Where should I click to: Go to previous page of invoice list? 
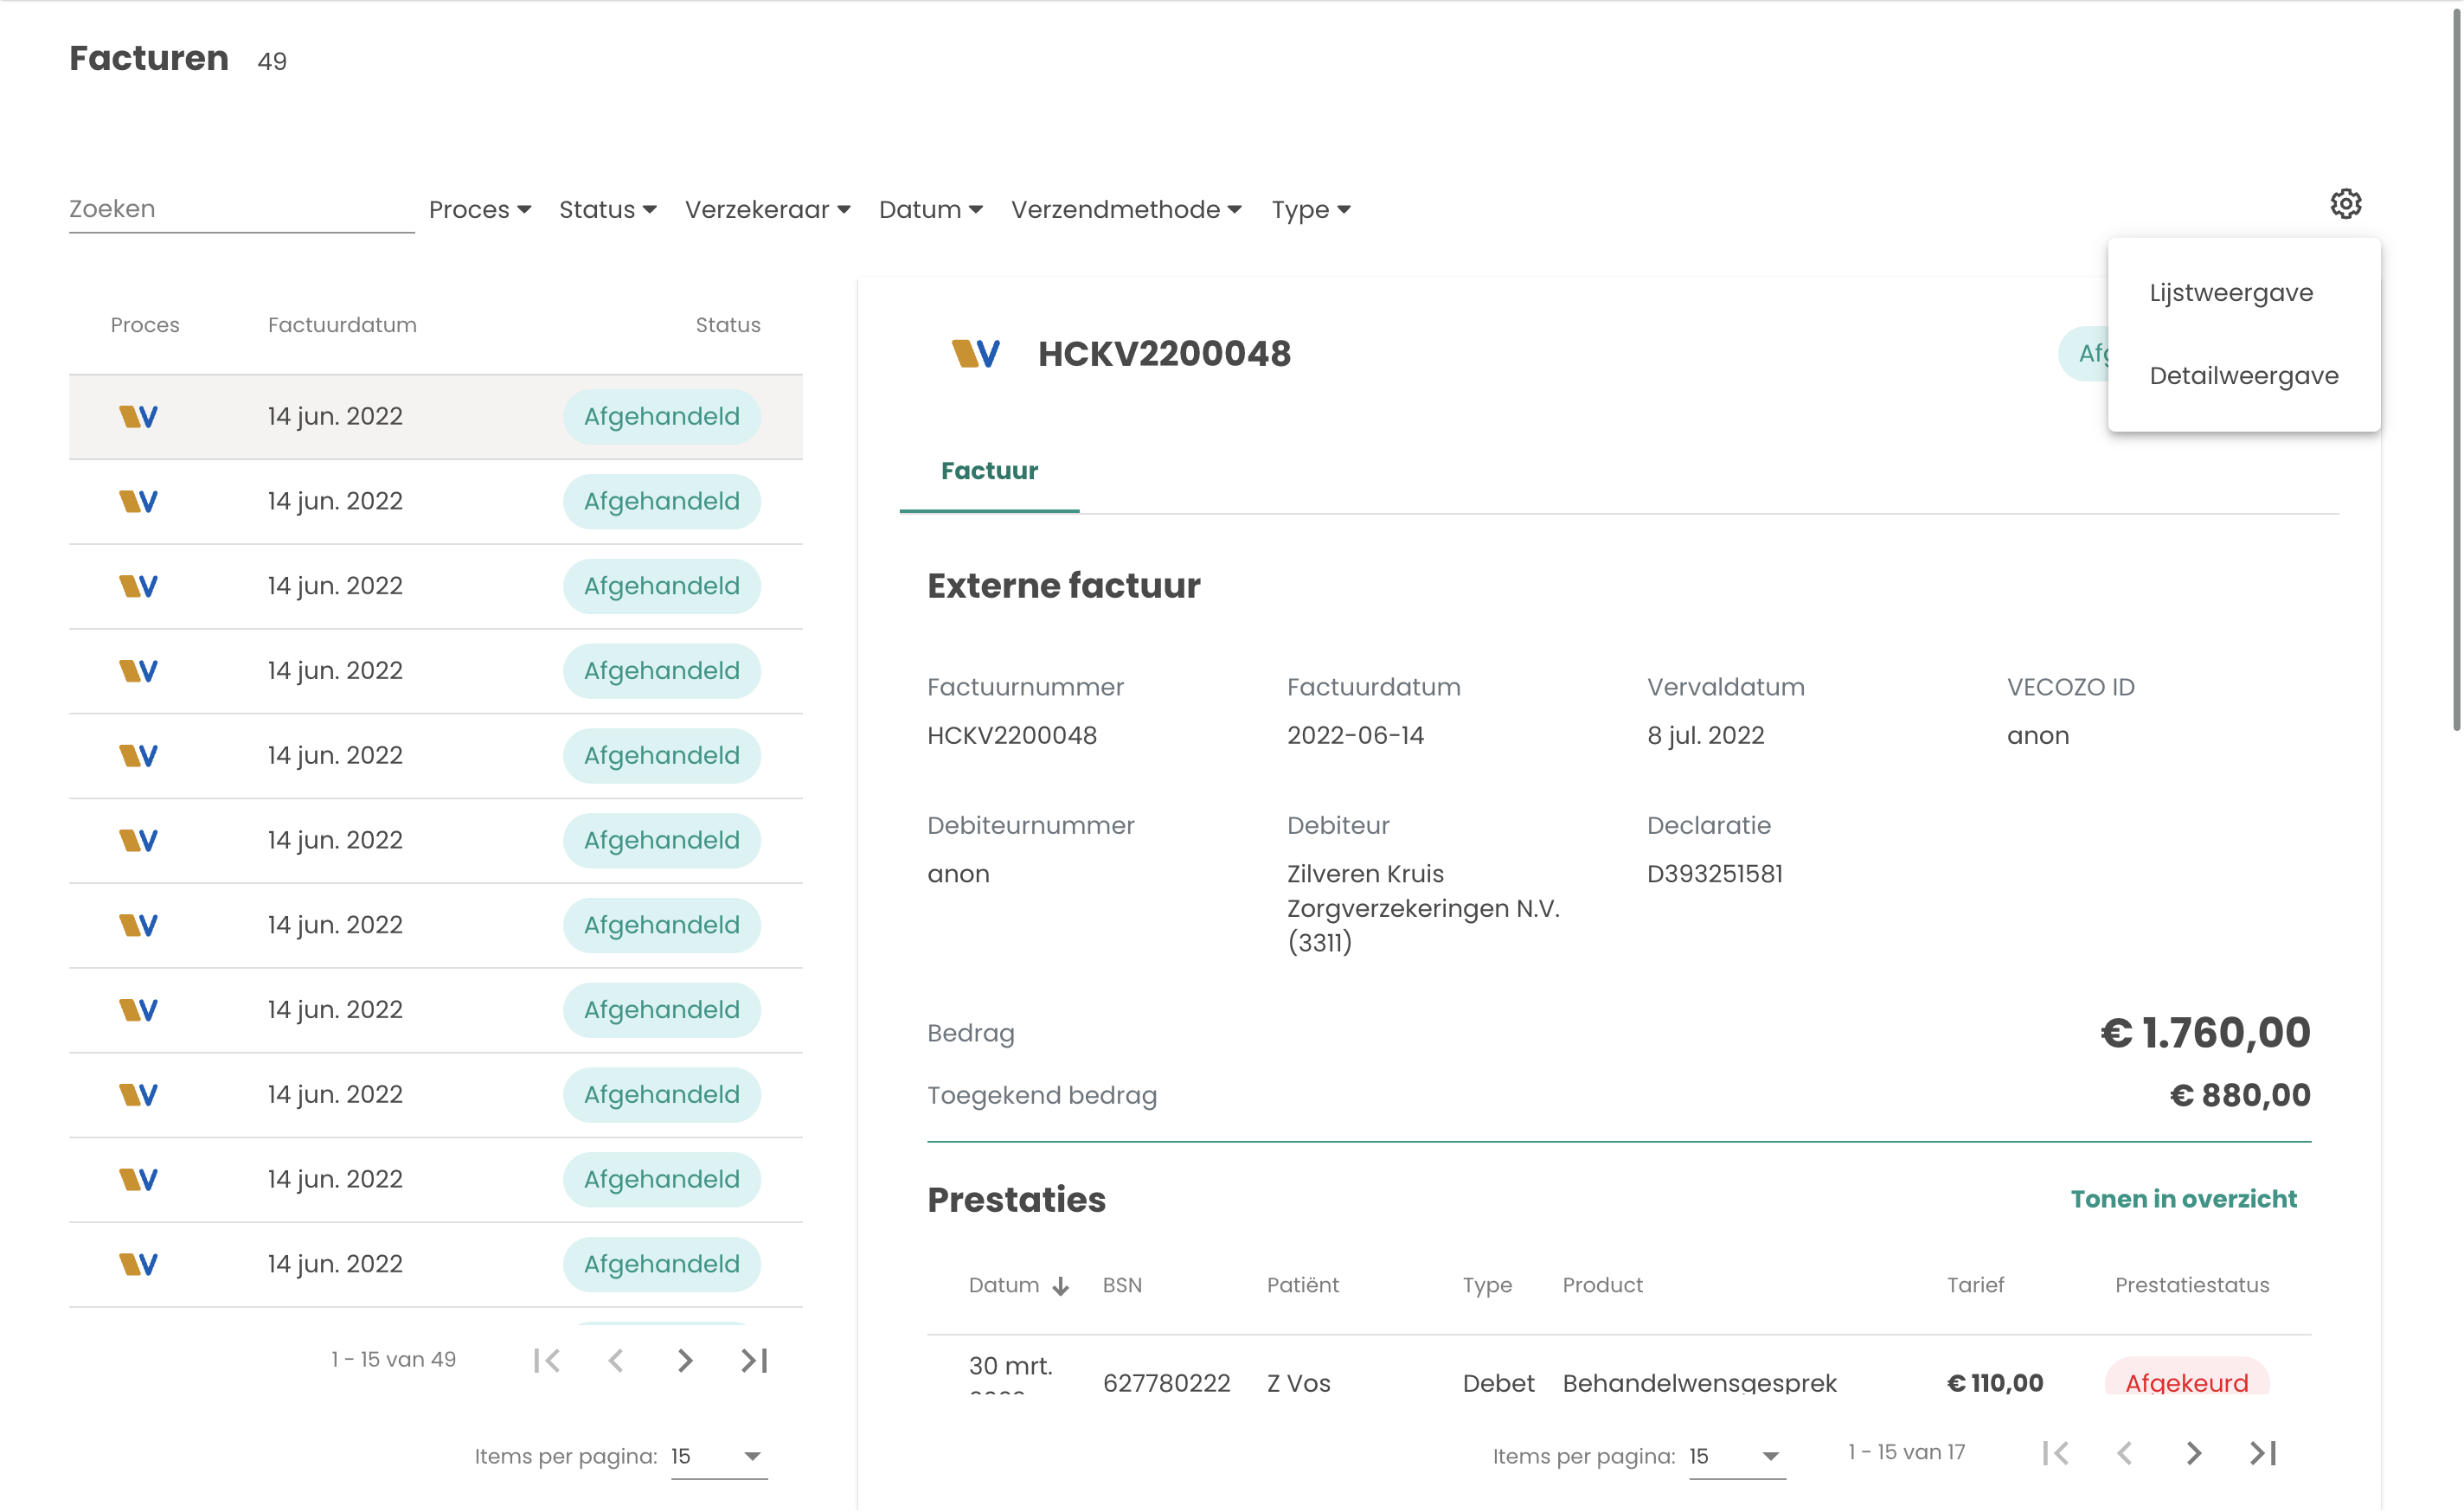point(616,1360)
